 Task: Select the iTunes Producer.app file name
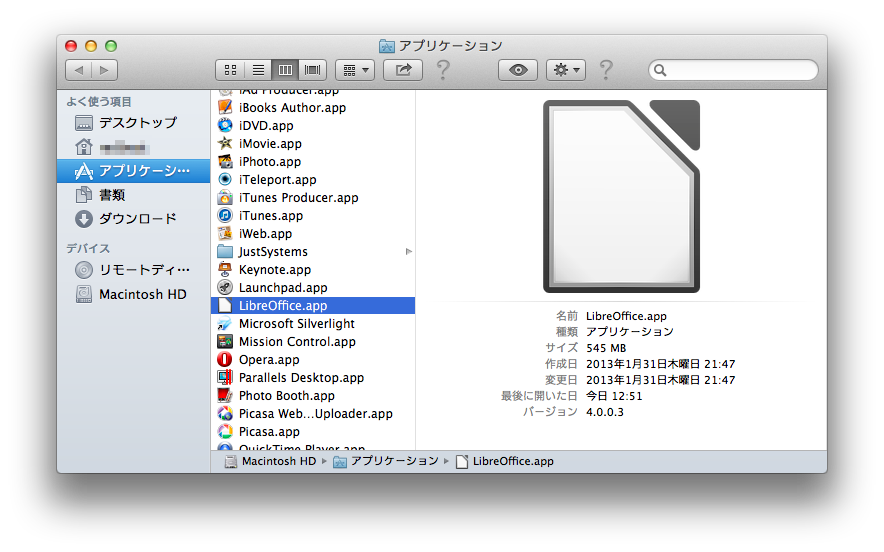(x=298, y=198)
